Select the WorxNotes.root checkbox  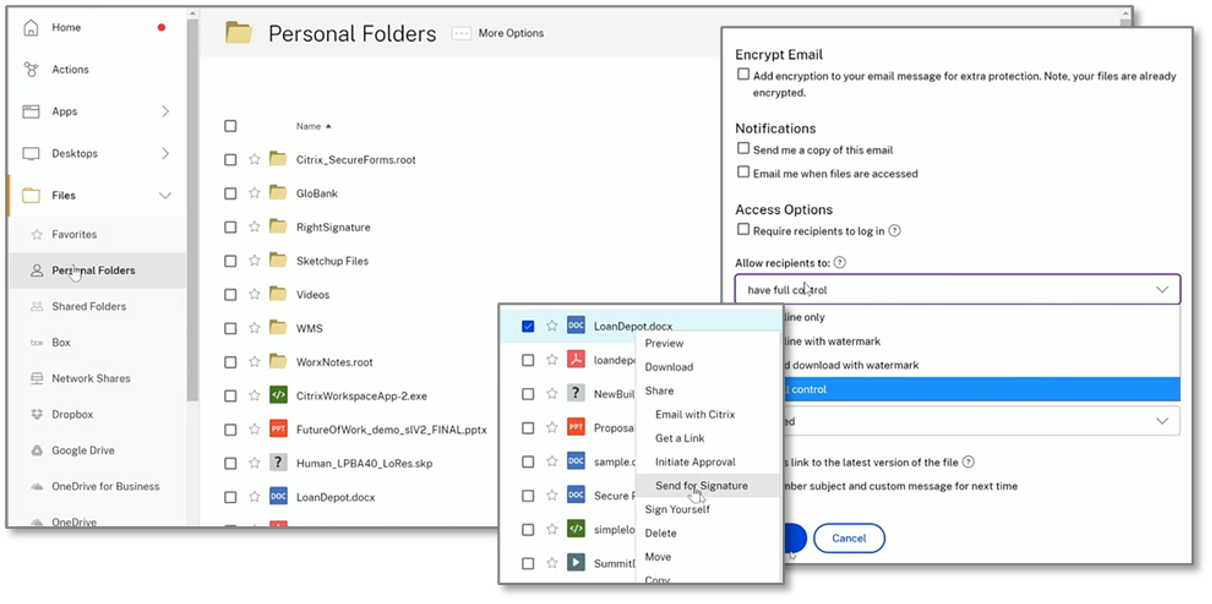tap(231, 362)
